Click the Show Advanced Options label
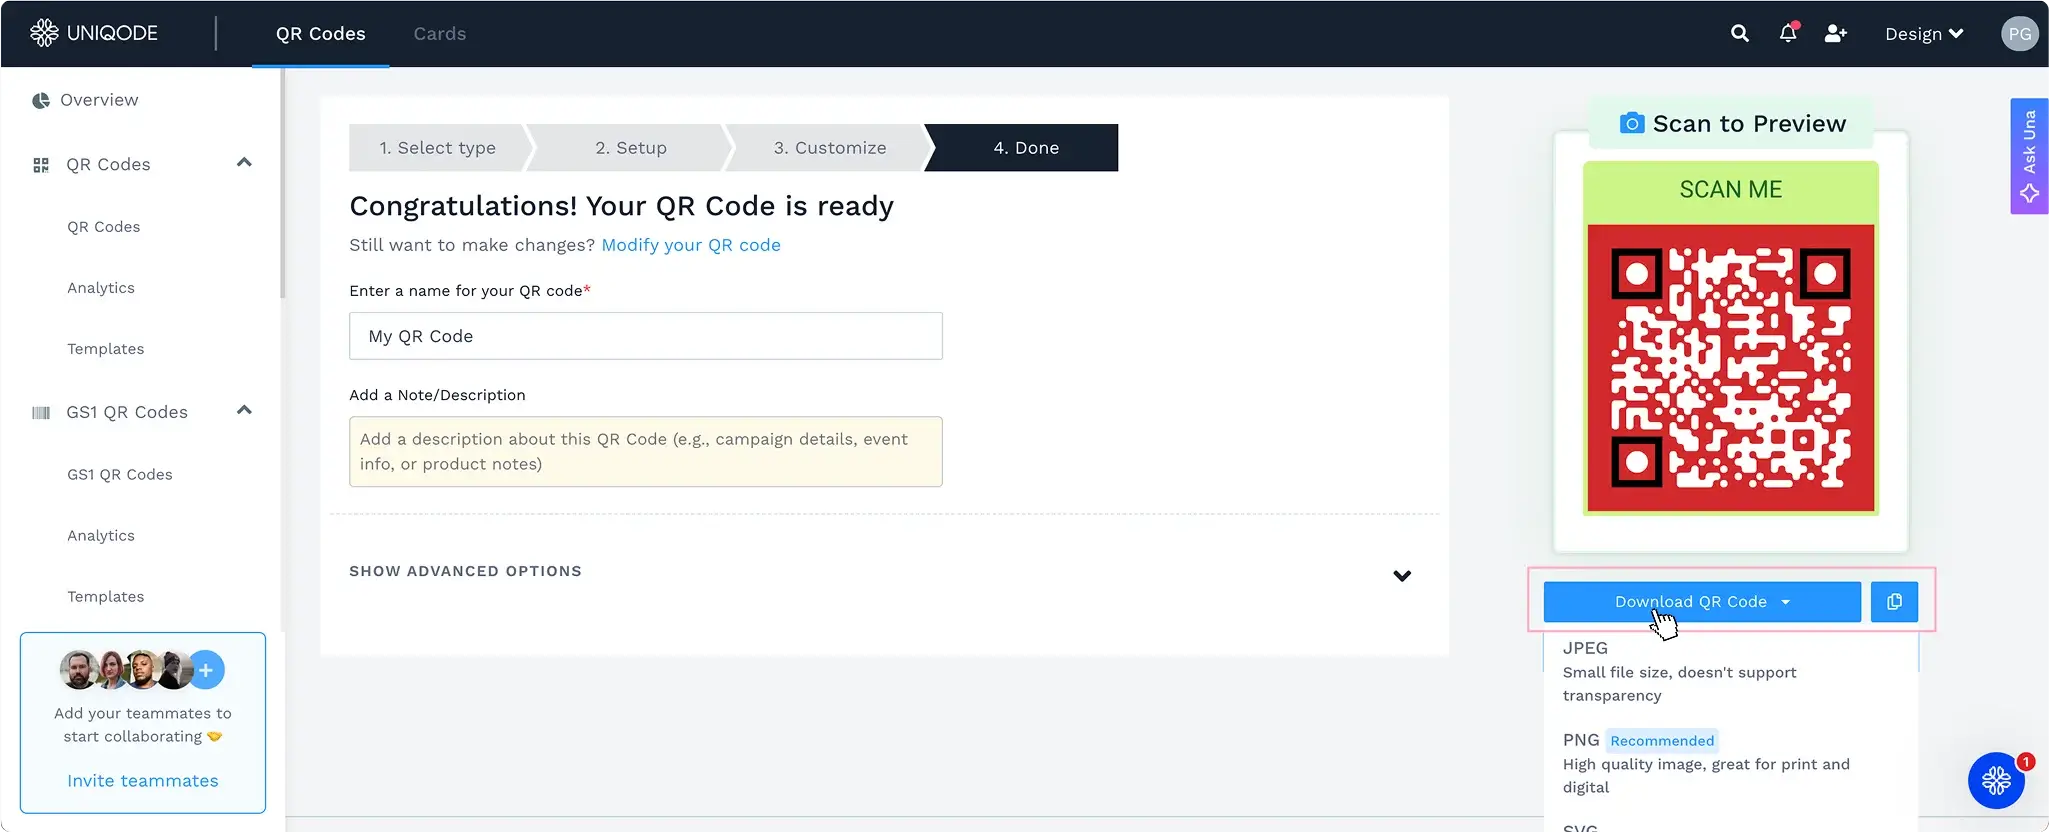 [x=465, y=571]
